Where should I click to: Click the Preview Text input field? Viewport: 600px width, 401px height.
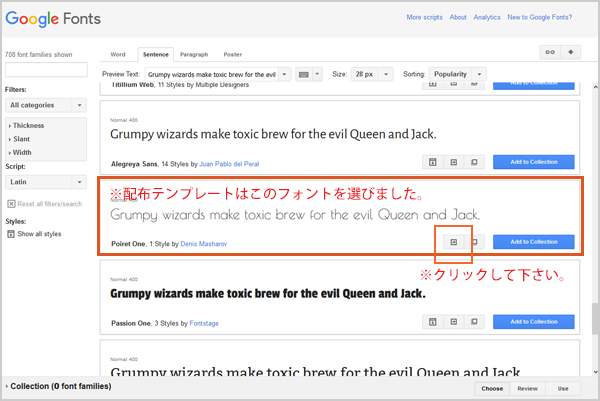(x=212, y=74)
